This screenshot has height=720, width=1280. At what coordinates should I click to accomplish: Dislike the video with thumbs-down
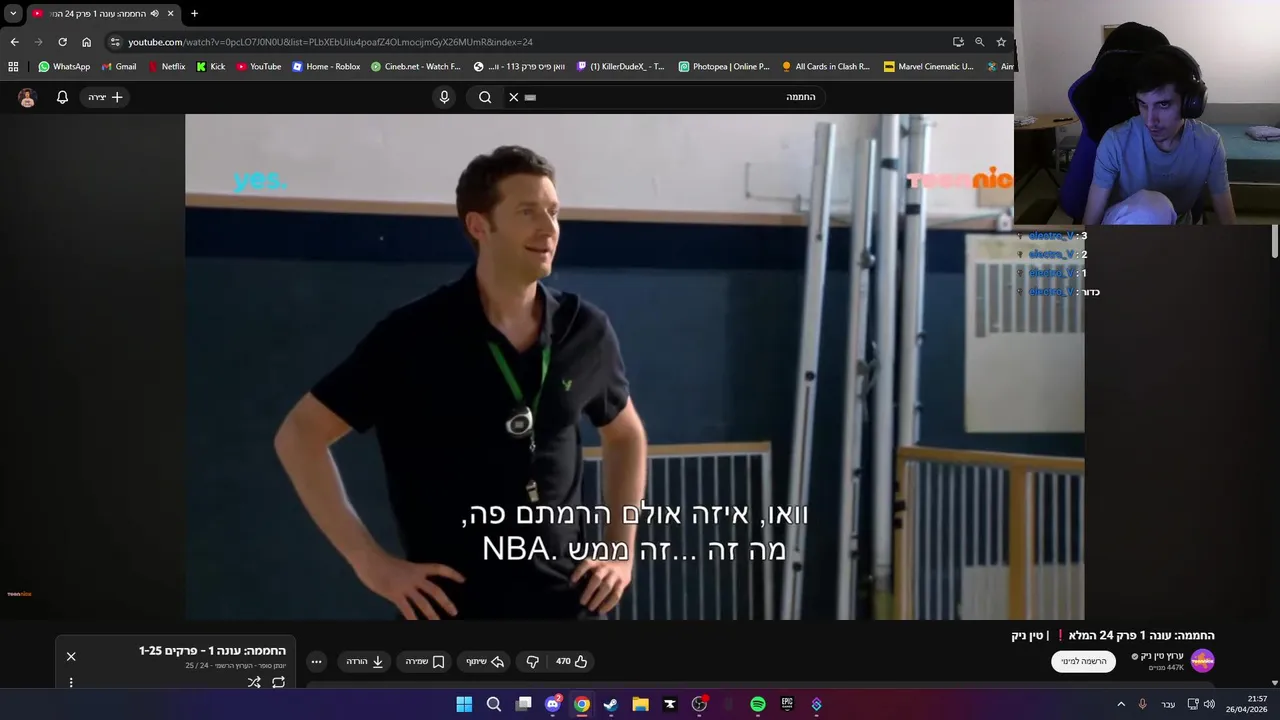[533, 661]
